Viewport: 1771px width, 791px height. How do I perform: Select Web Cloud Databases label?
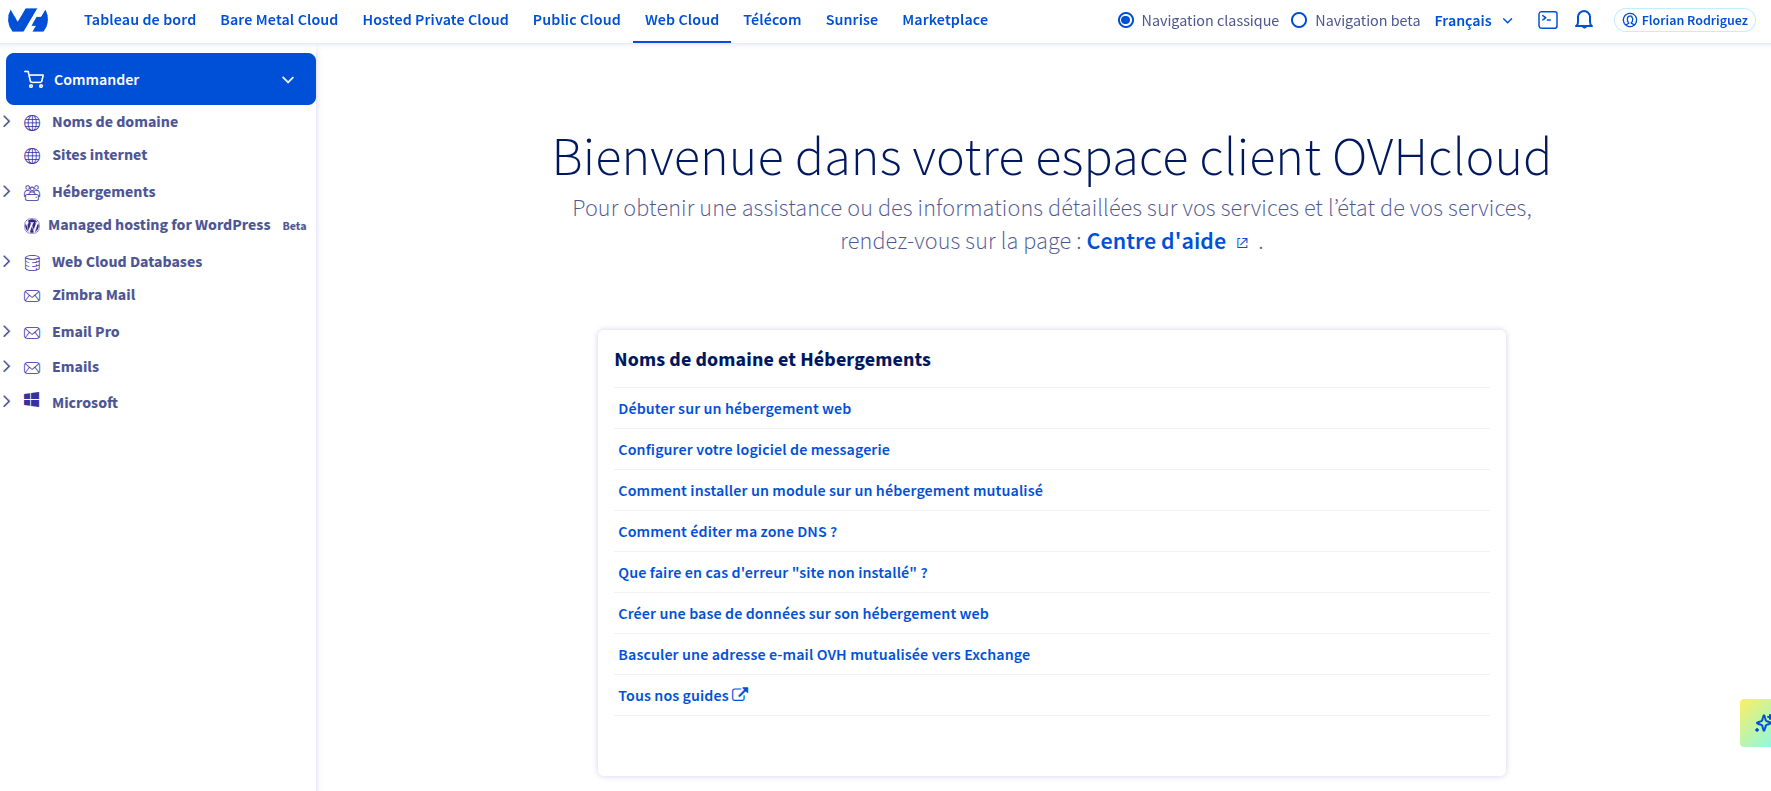pyautogui.click(x=127, y=262)
